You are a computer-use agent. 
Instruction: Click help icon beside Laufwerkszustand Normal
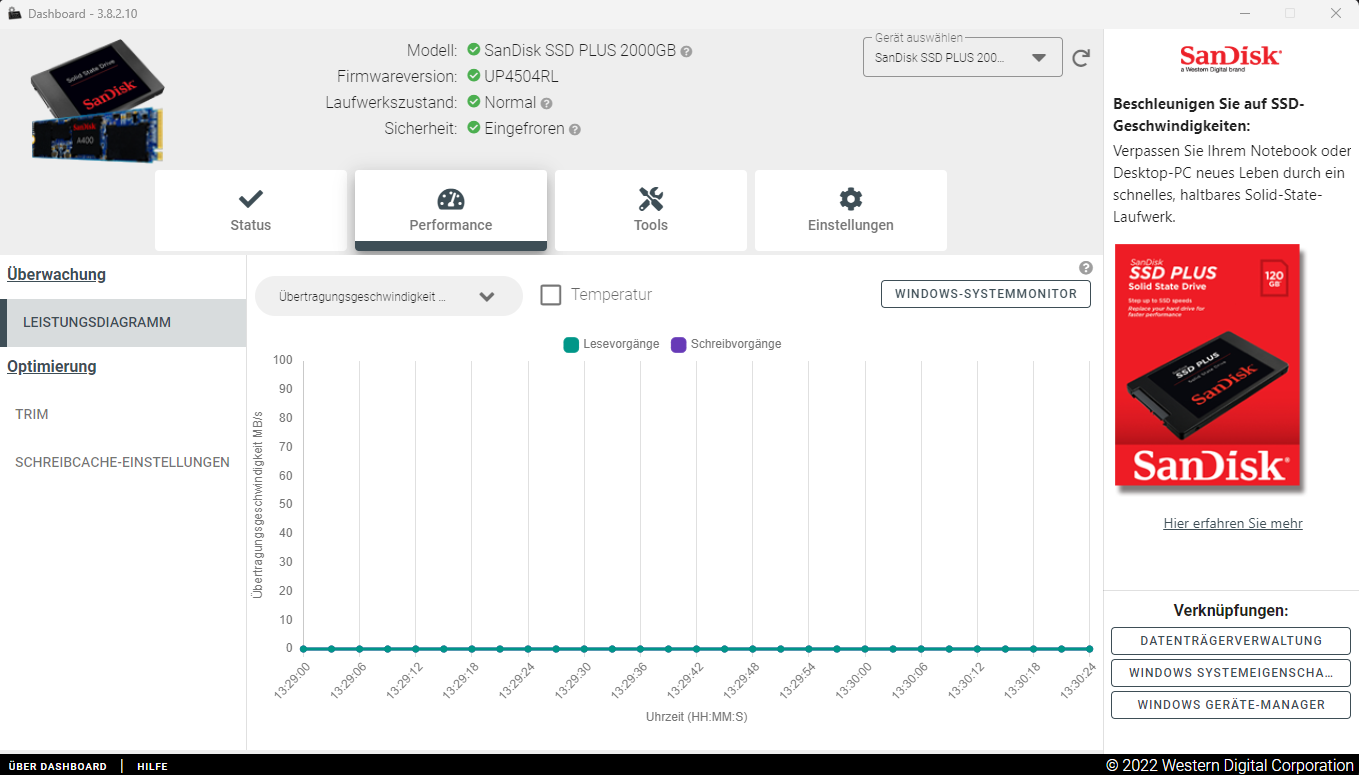(547, 103)
